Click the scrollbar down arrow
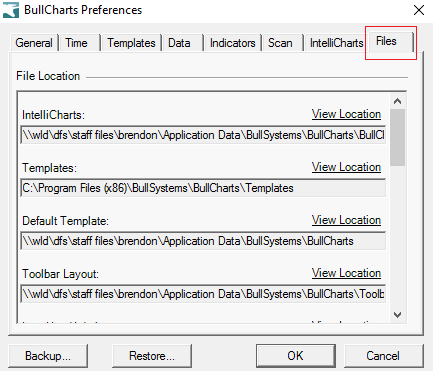Viewport: 433px width, 371px height. (397, 314)
